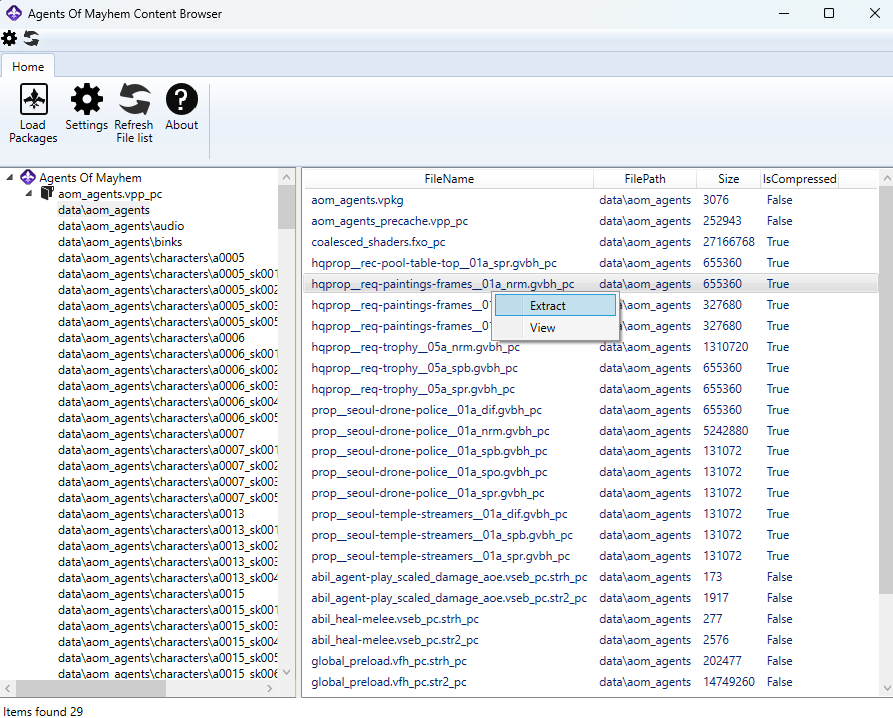Click the aom_agents.vpp_pc package icon
Image resolution: width=893 pixels, height=718 pixels.
point(47,193)
